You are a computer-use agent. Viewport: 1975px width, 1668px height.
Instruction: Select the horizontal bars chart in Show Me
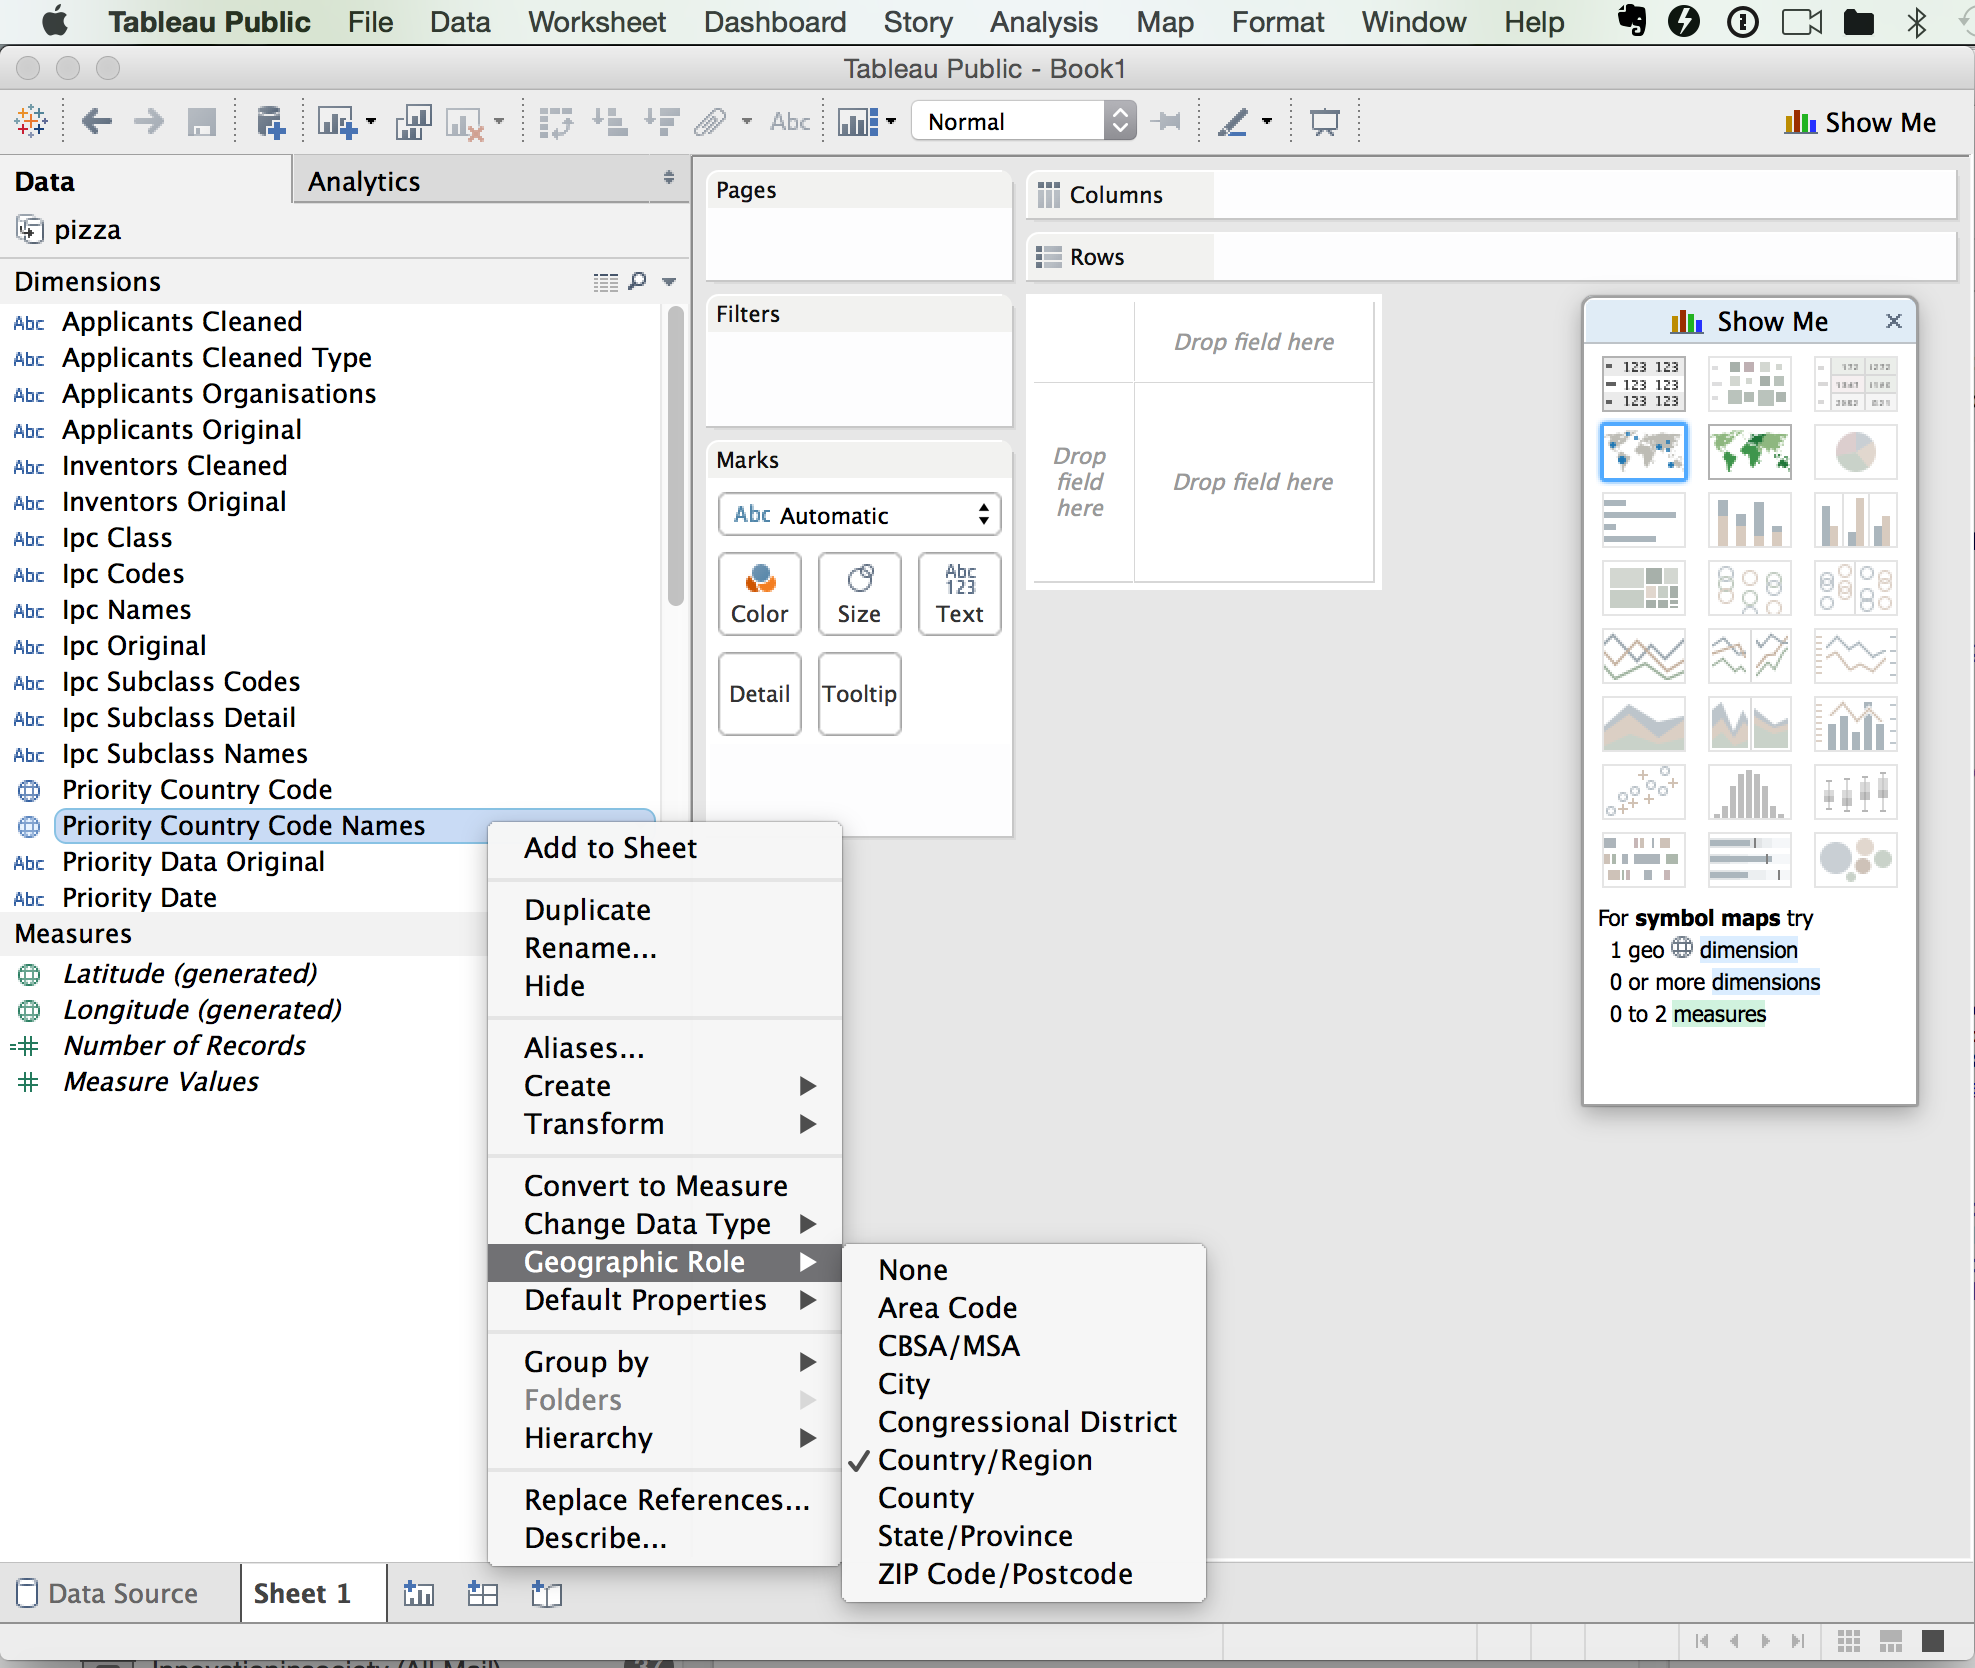1644,520
